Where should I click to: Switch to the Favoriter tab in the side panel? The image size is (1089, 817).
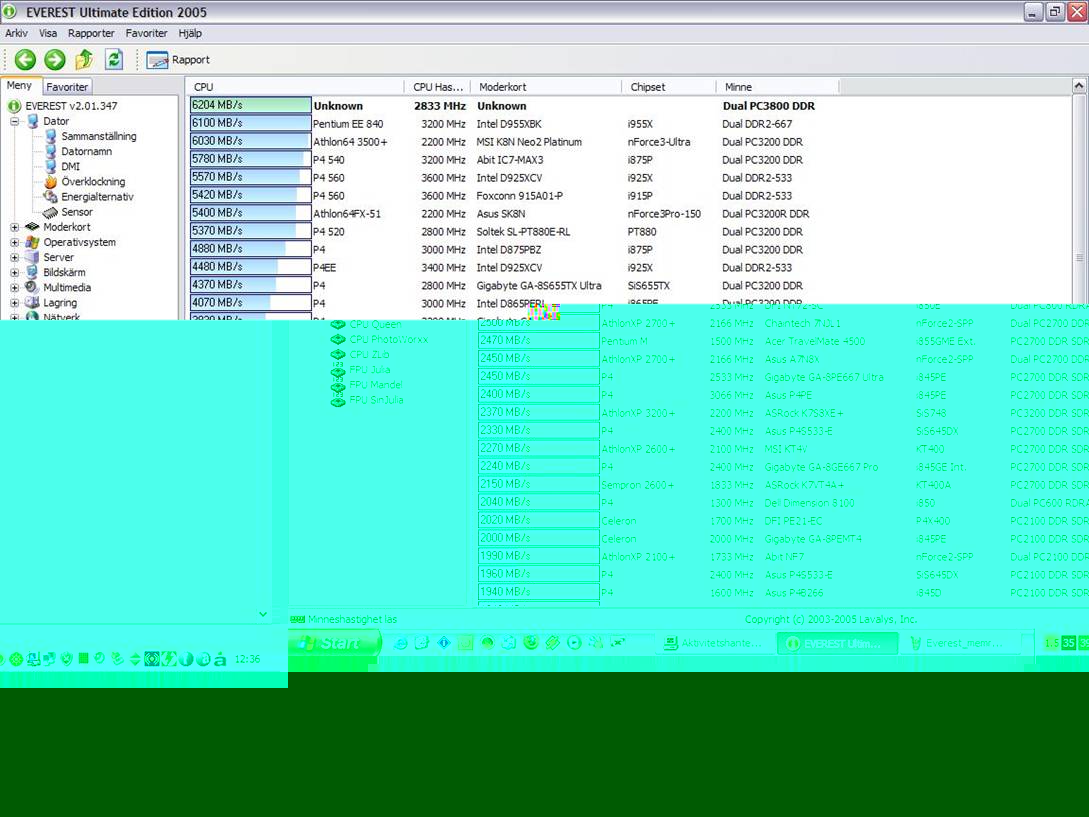click(67, 87)
